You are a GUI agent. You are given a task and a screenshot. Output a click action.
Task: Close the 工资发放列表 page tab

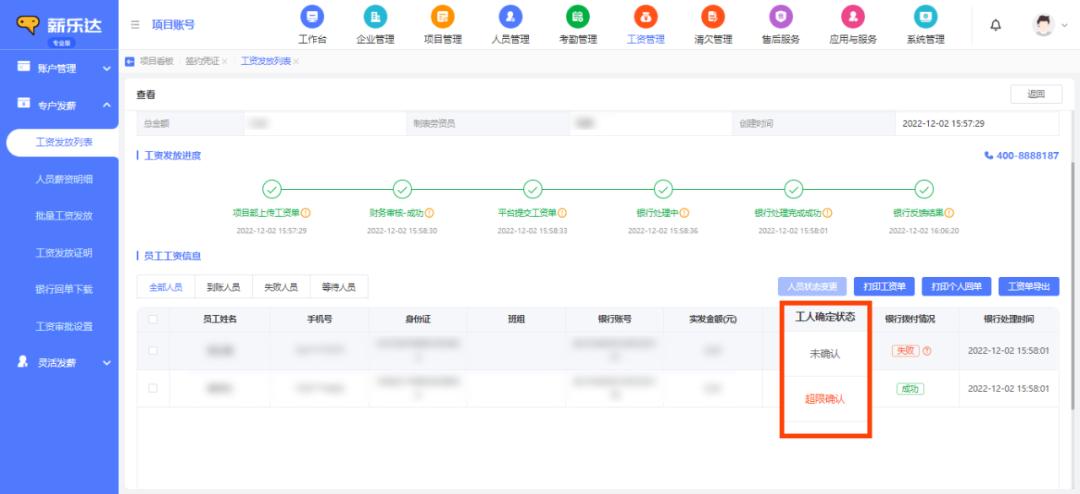296,62
